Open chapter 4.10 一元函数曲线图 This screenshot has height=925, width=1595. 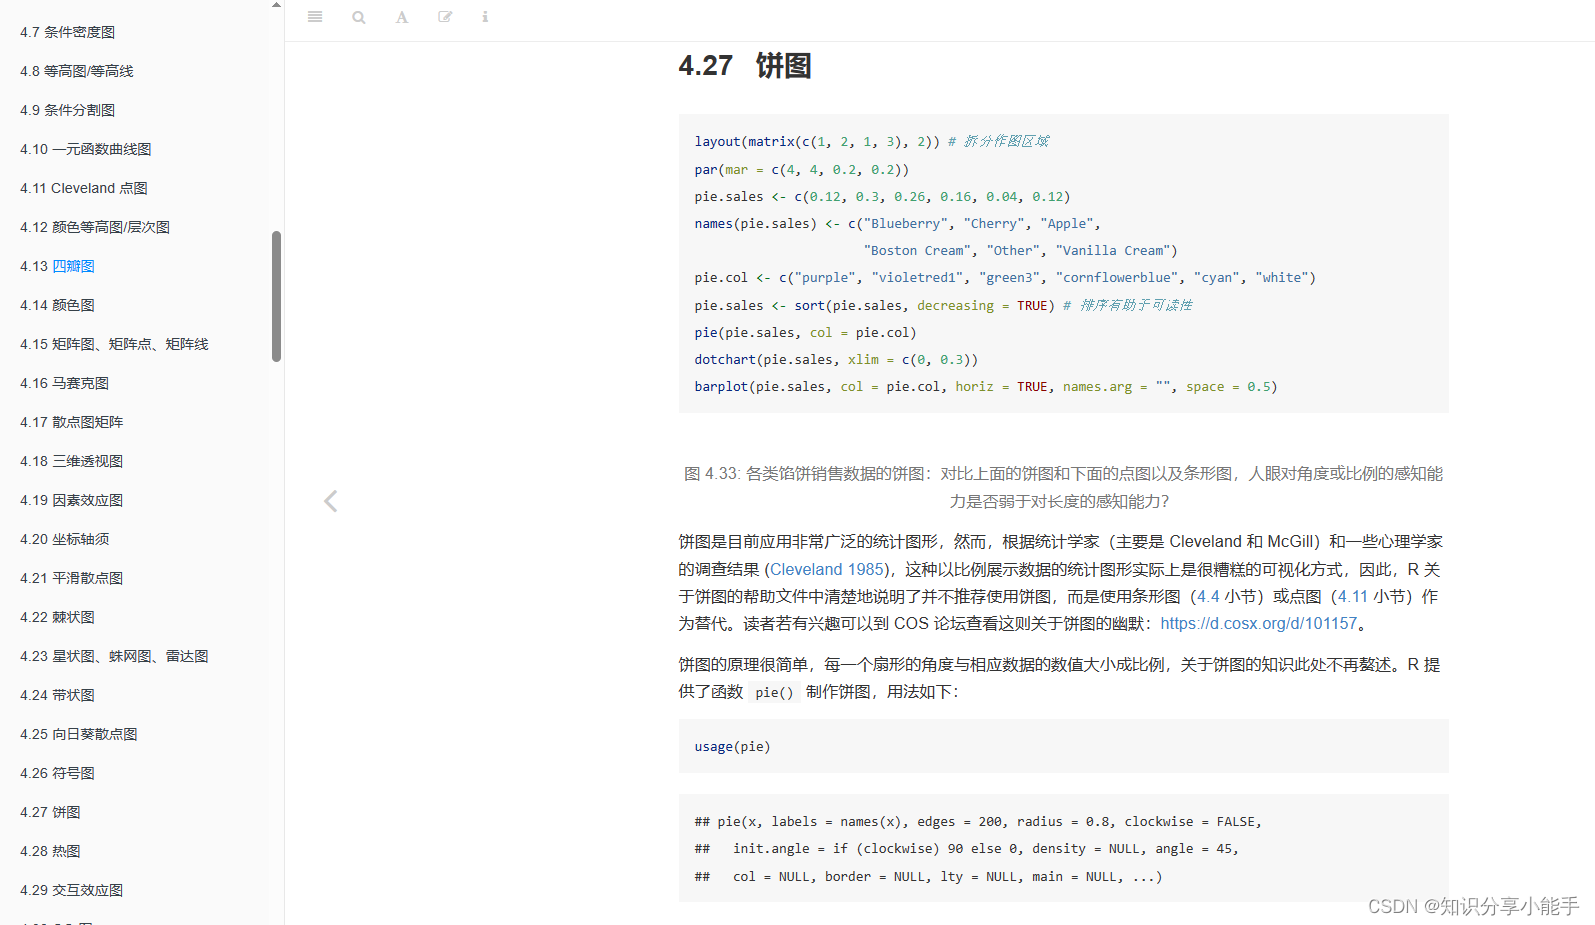point(85,149)
